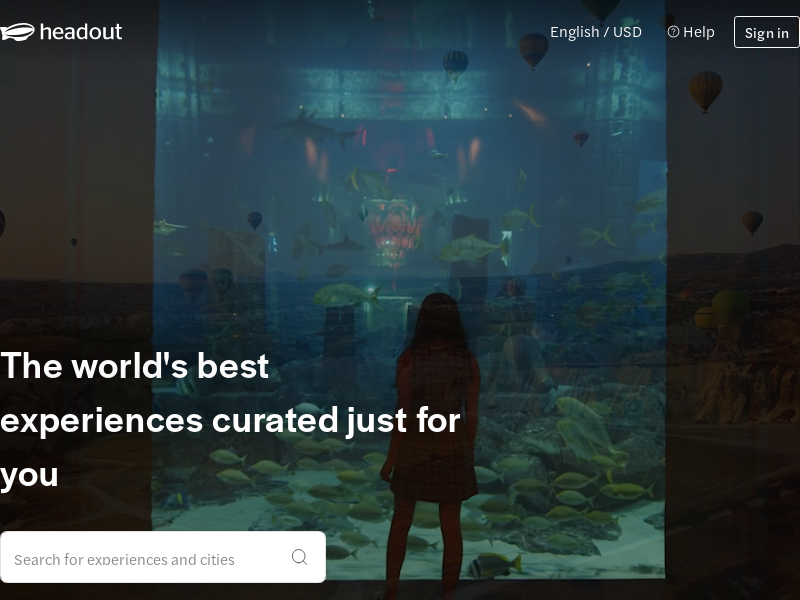Click the magnifying glass search icon

(299, 557)
